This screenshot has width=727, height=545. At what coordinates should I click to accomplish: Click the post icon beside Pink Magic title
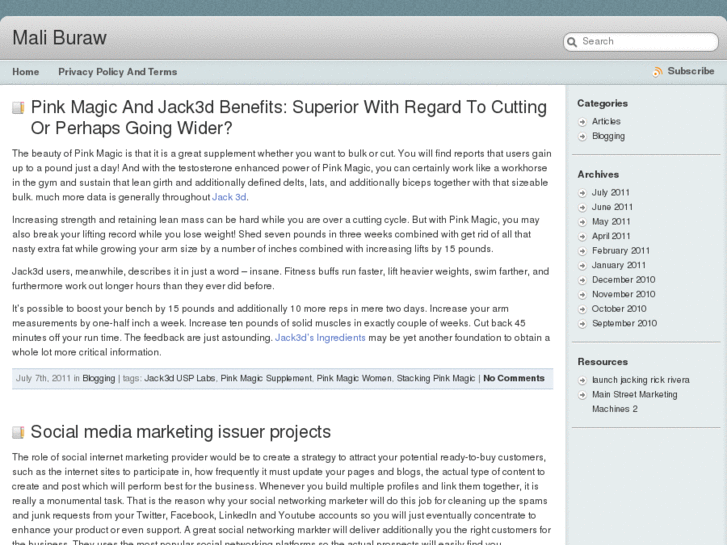[x=18, y=108]
